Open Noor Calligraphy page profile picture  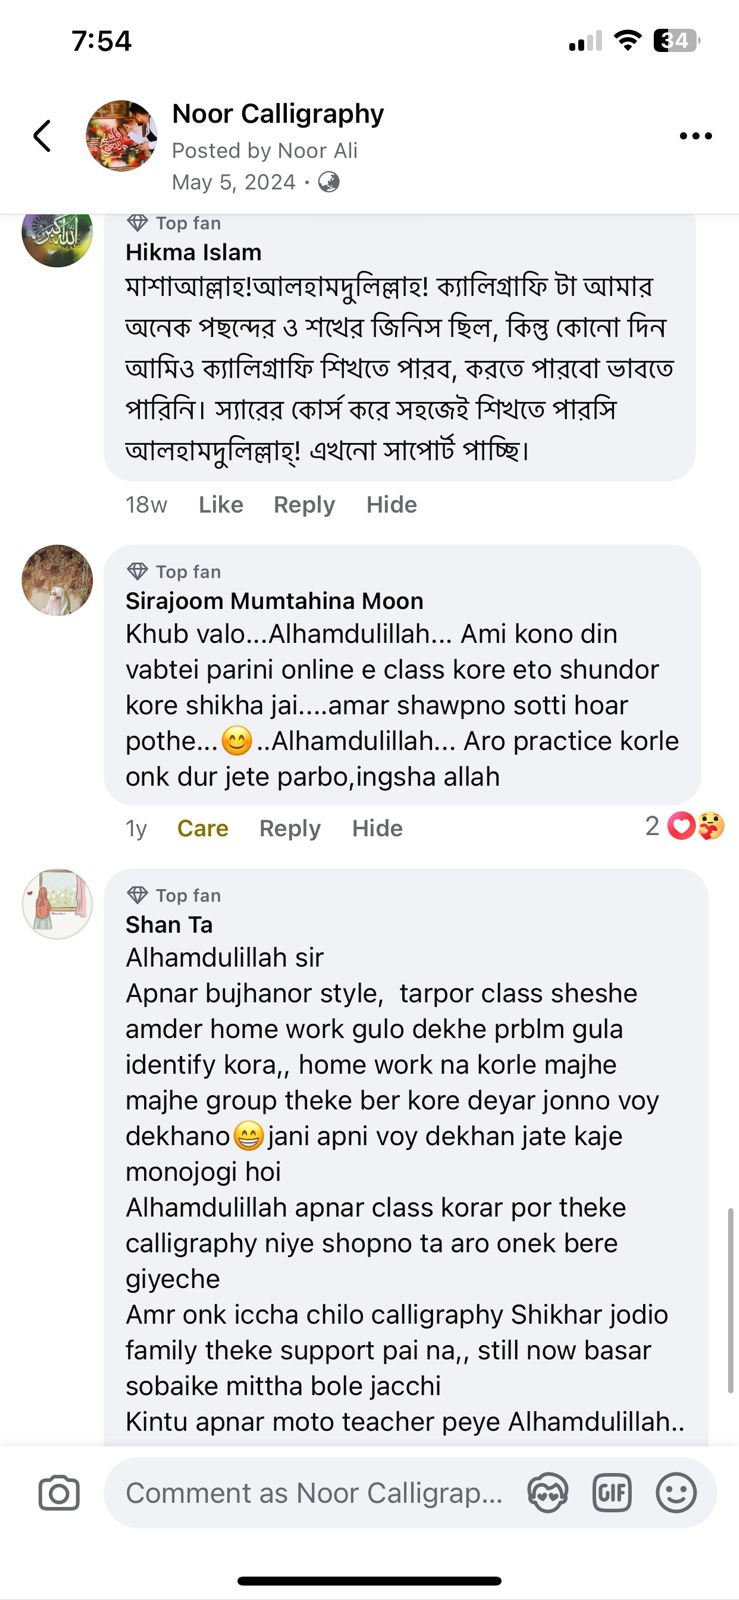121,136
